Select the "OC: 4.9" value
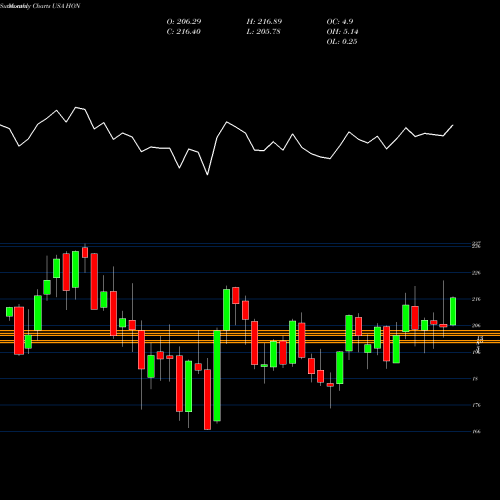Screen dimensions: 500x500 (340, 22)
